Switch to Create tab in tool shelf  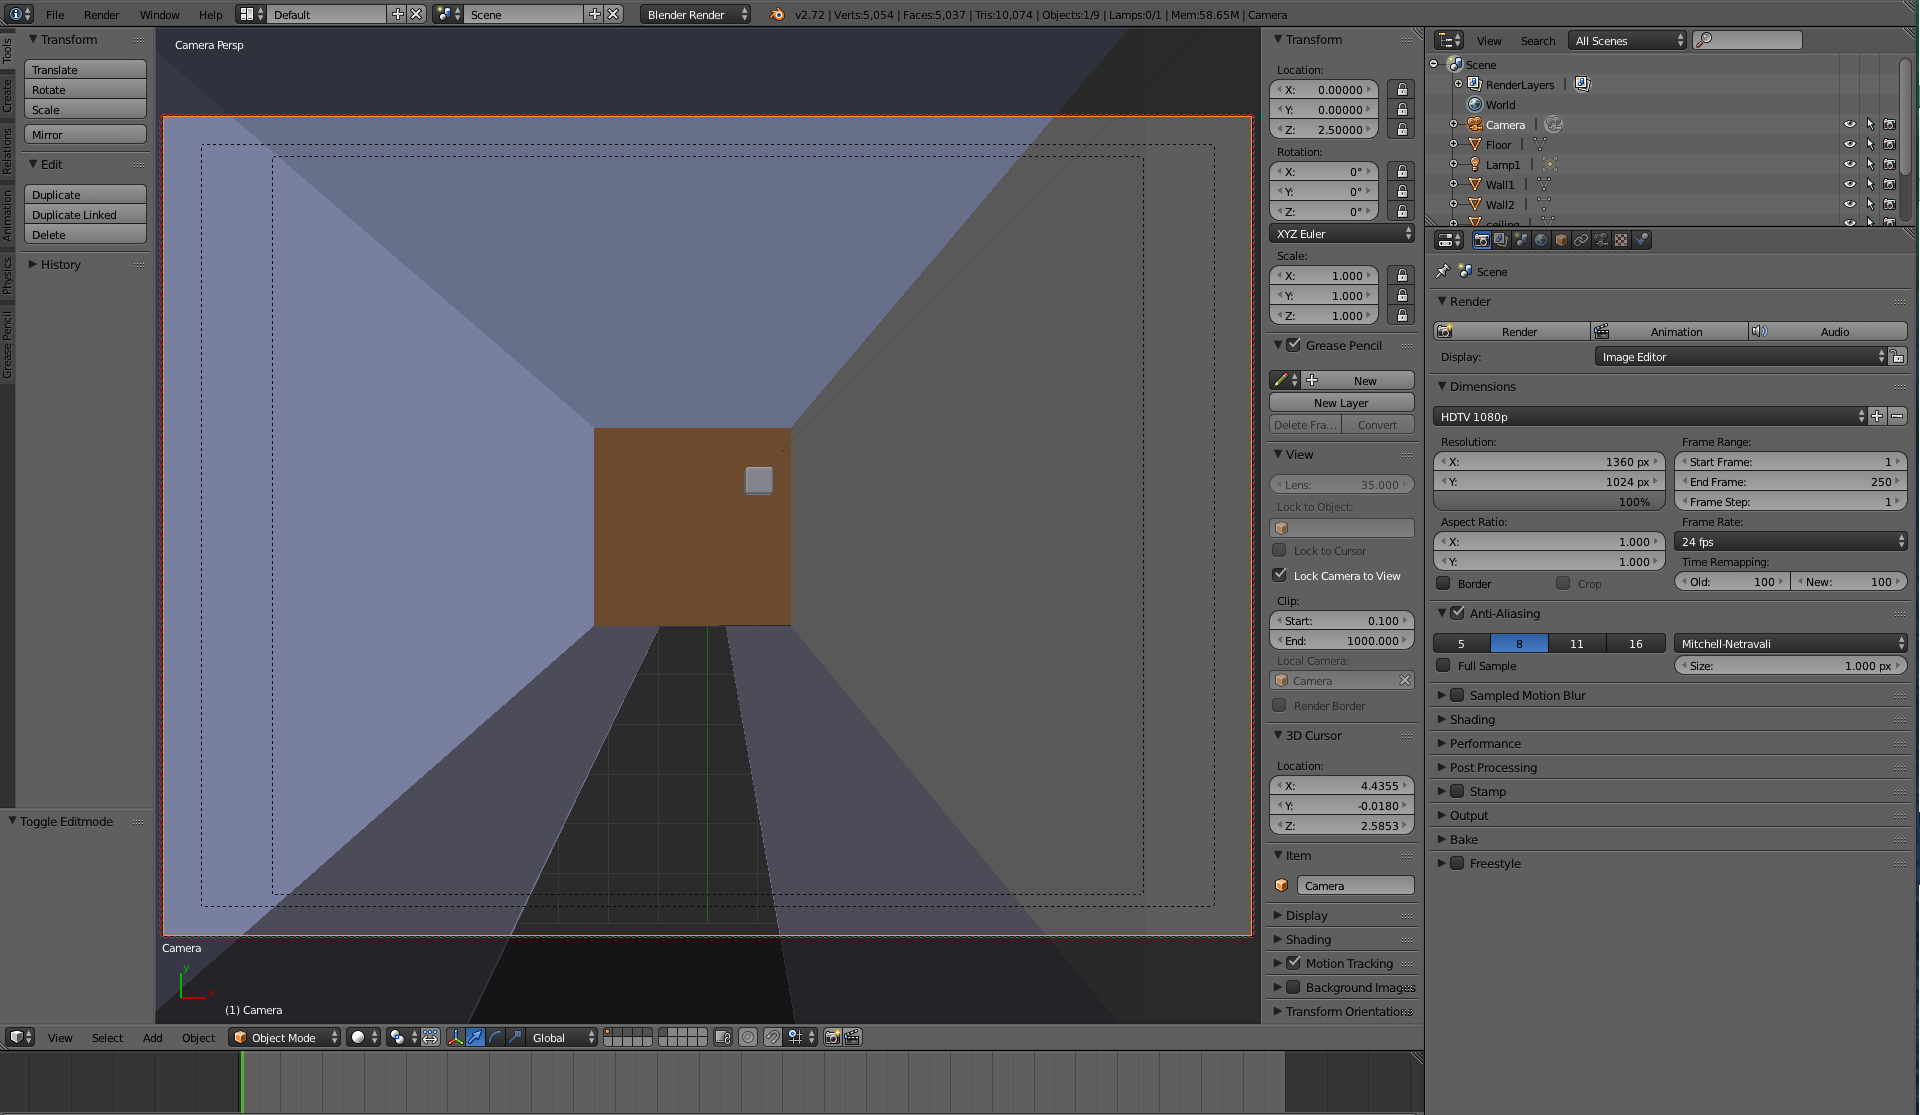pyautogui.click(x=7, y=94)
